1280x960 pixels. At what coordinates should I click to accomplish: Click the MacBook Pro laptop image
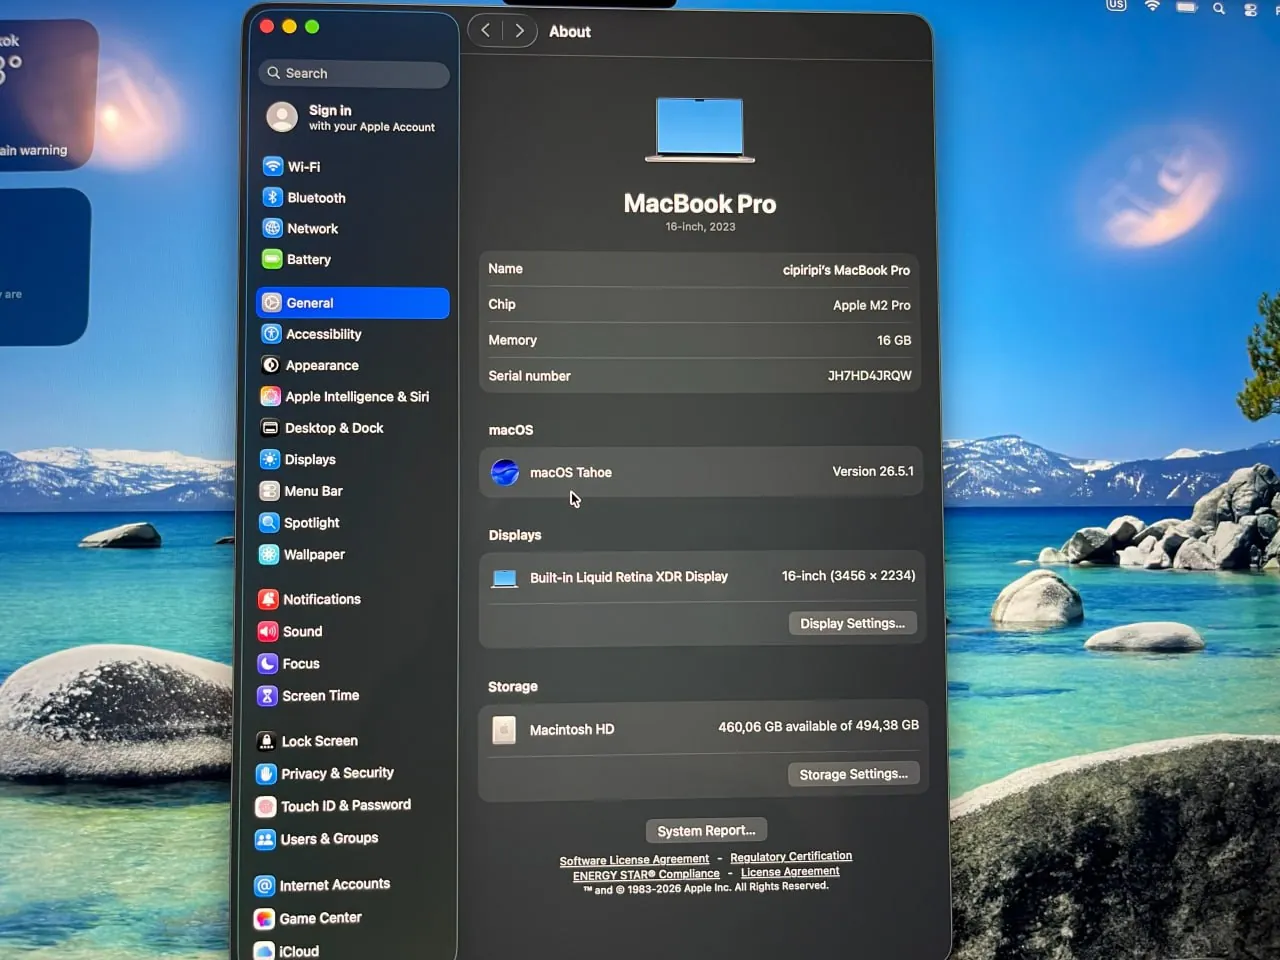[700, 130]
